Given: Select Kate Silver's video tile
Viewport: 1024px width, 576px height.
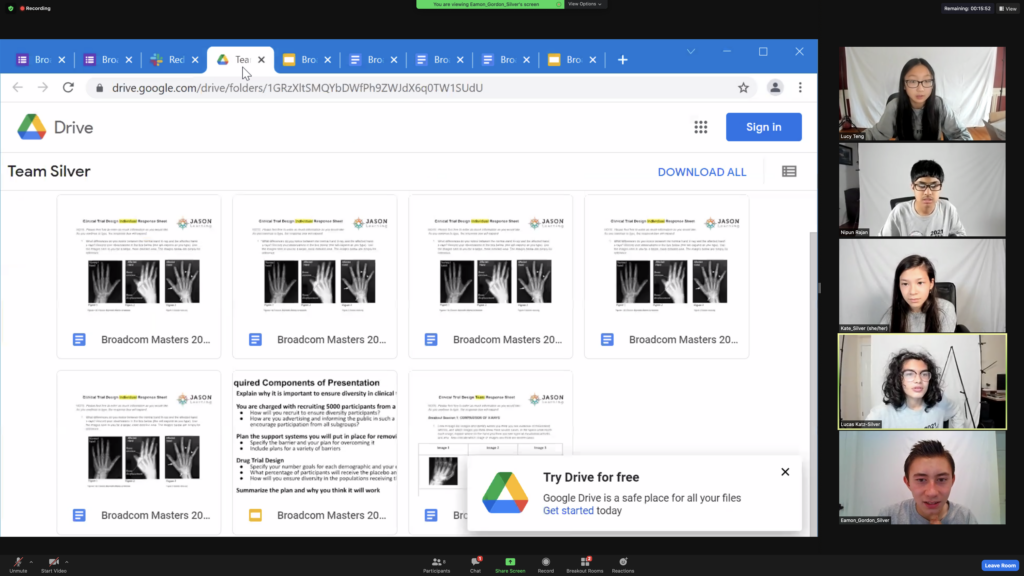Looking at the screenshot, I should (x=922, y=285).
